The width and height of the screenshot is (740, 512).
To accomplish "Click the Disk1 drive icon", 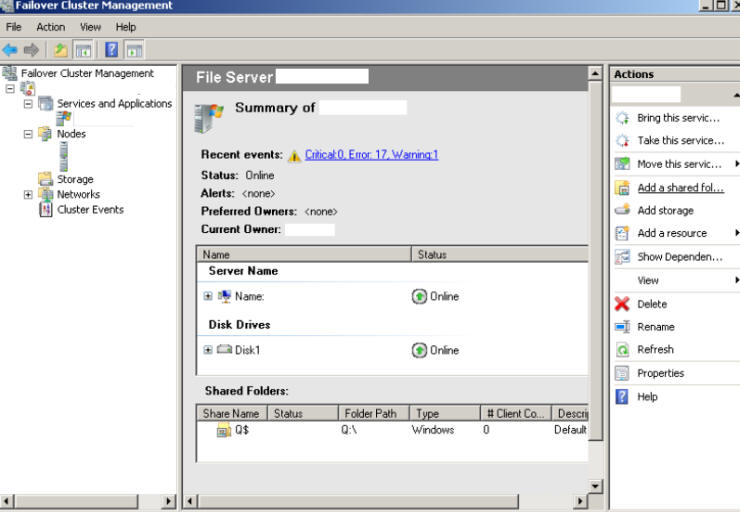I will click(x=225, y=350).
